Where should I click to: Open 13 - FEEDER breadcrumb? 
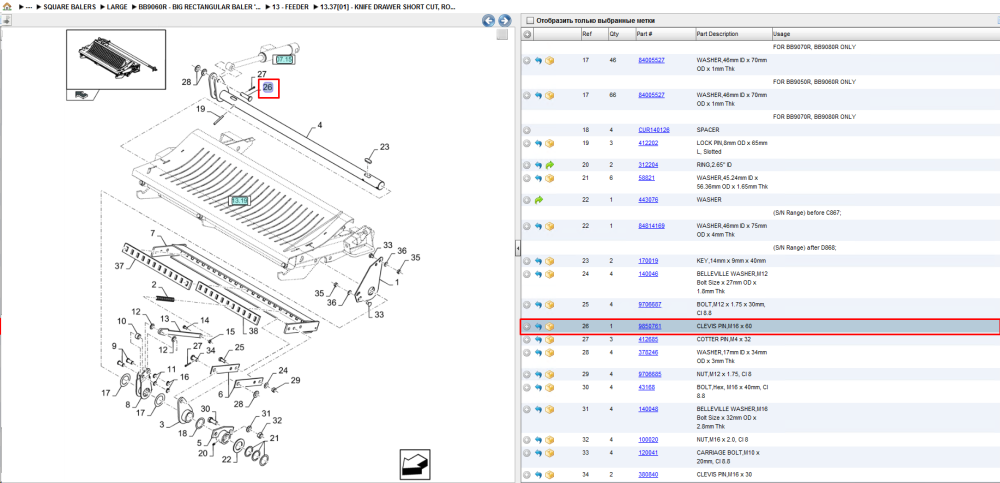[x=291, y=6]
